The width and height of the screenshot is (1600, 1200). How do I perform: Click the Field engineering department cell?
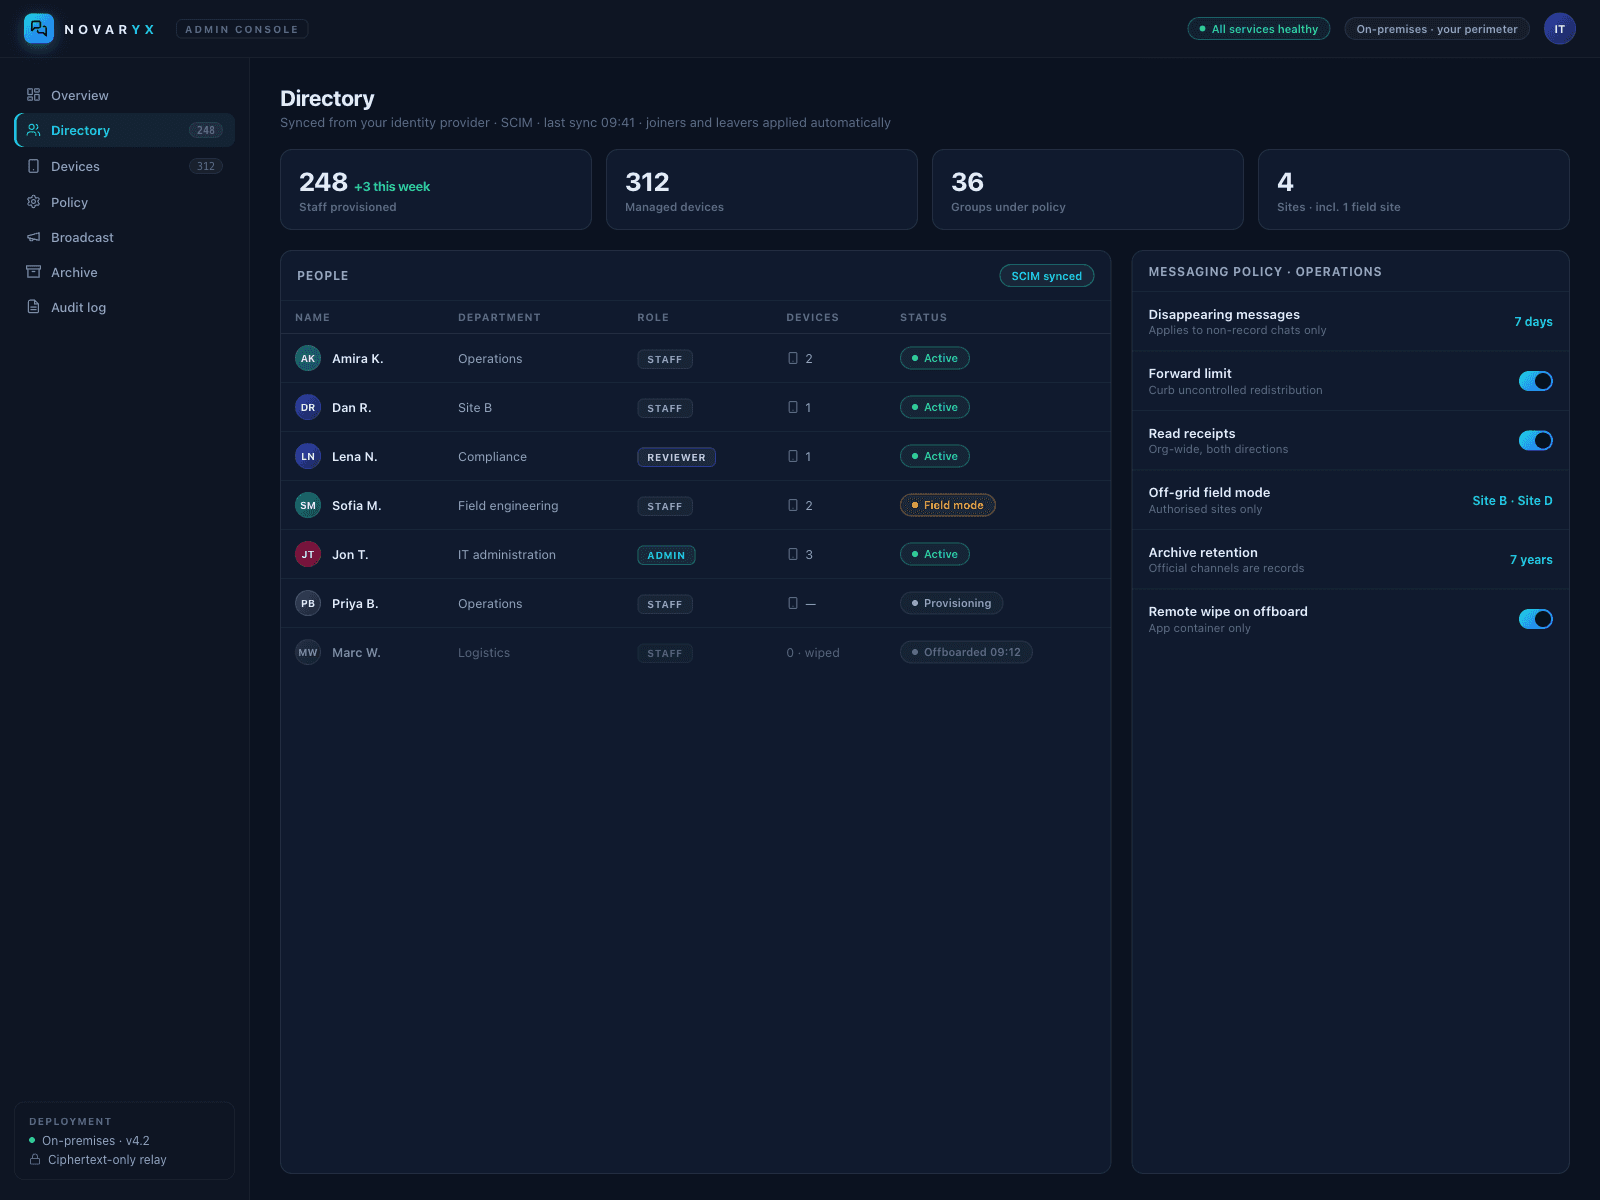click(x=508, y=506)
